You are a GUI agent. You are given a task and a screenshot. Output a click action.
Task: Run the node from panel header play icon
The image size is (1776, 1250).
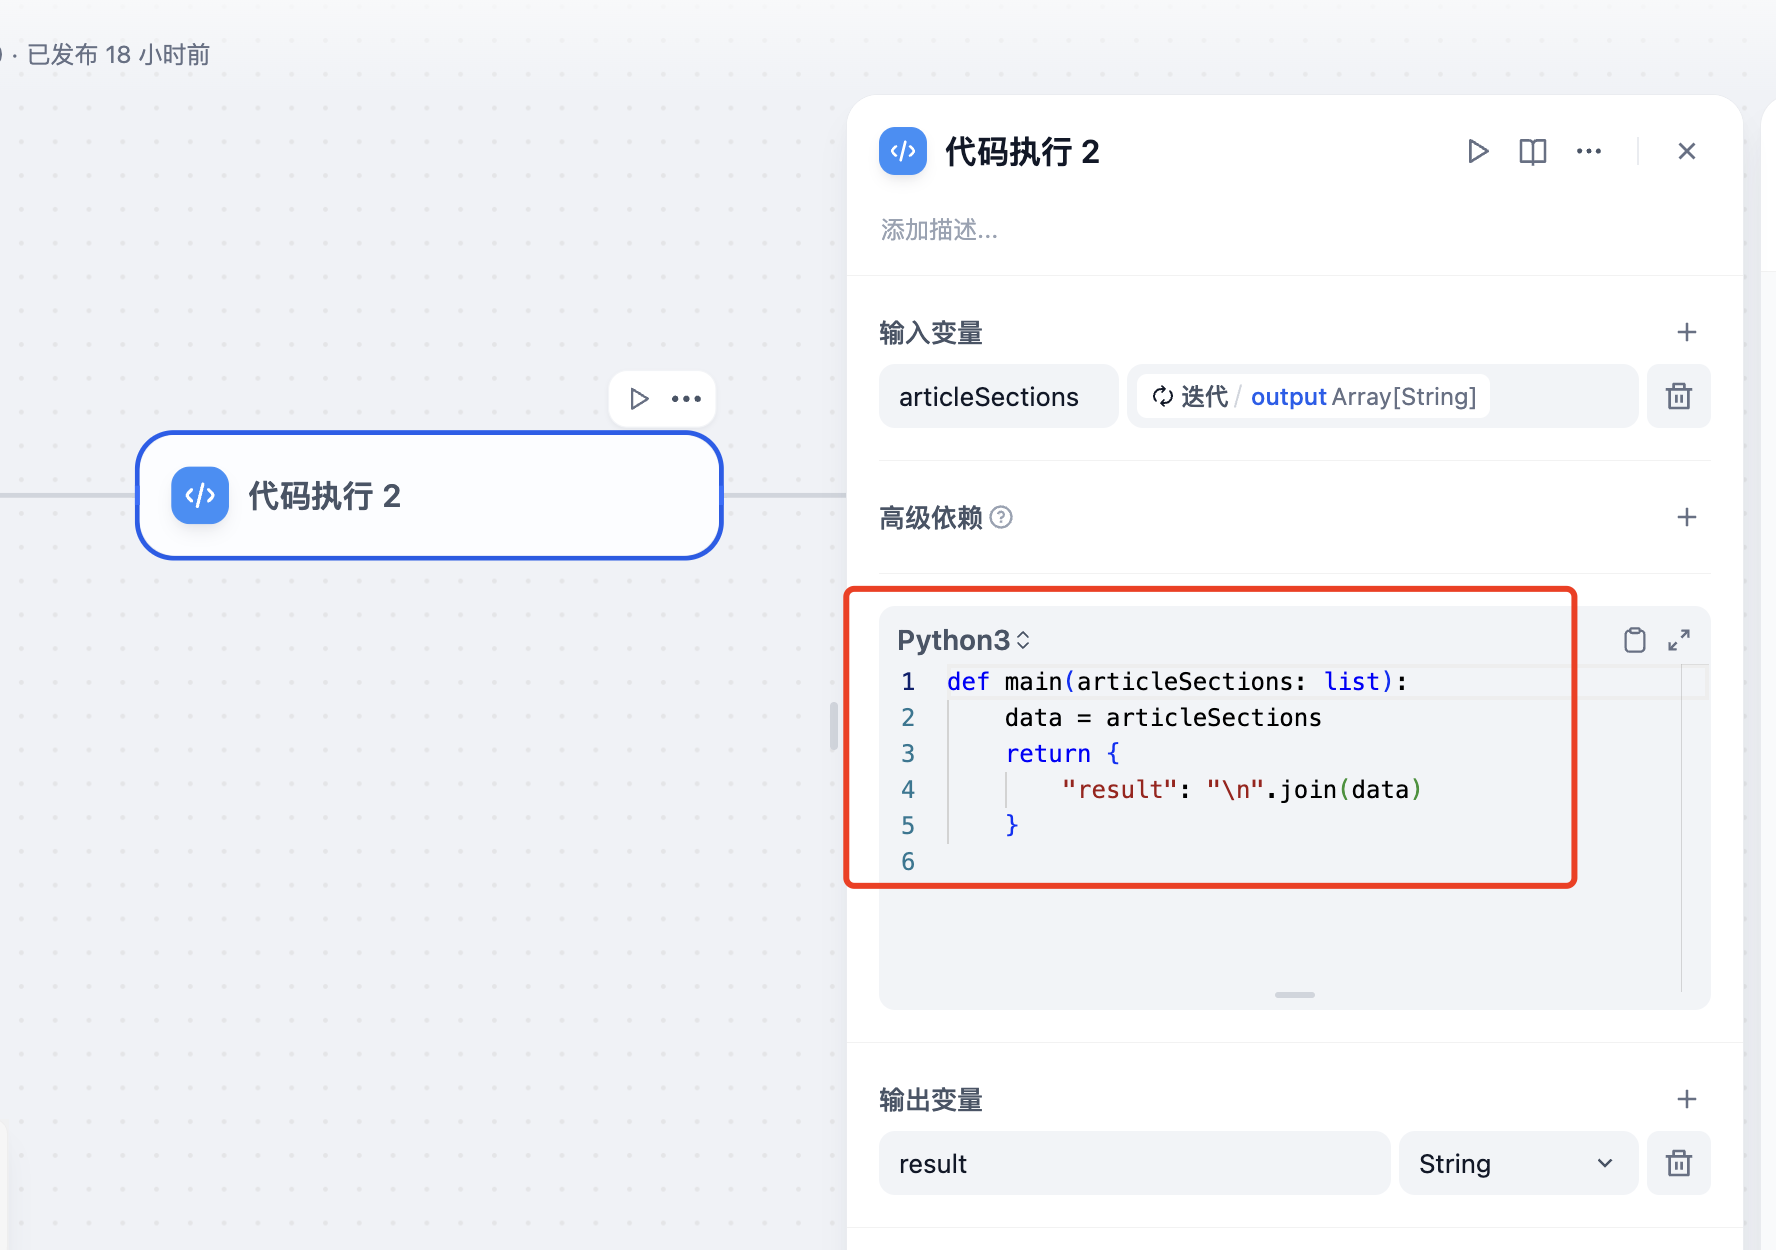(1477, 151)
